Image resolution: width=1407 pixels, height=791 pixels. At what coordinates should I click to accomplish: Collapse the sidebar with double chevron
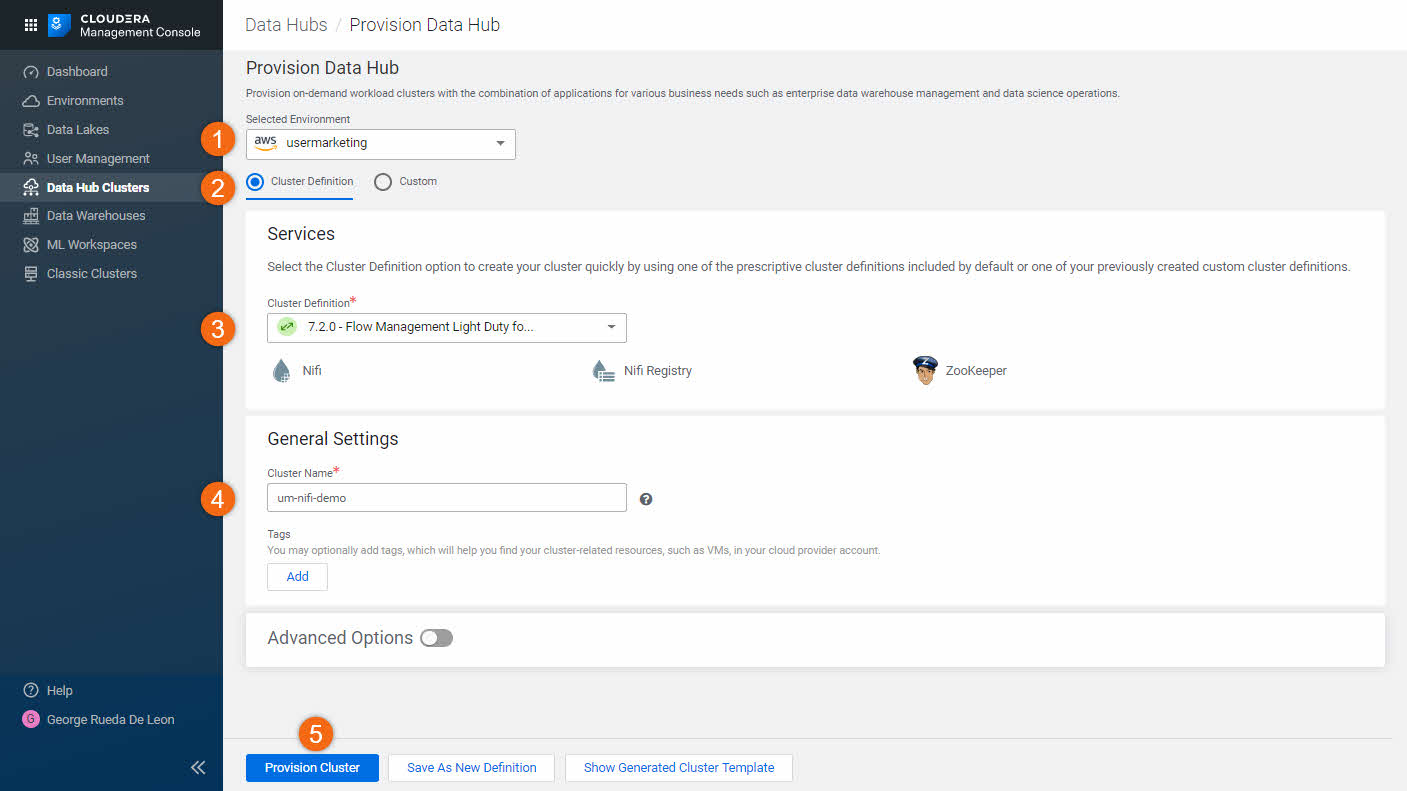click(198, 767)
